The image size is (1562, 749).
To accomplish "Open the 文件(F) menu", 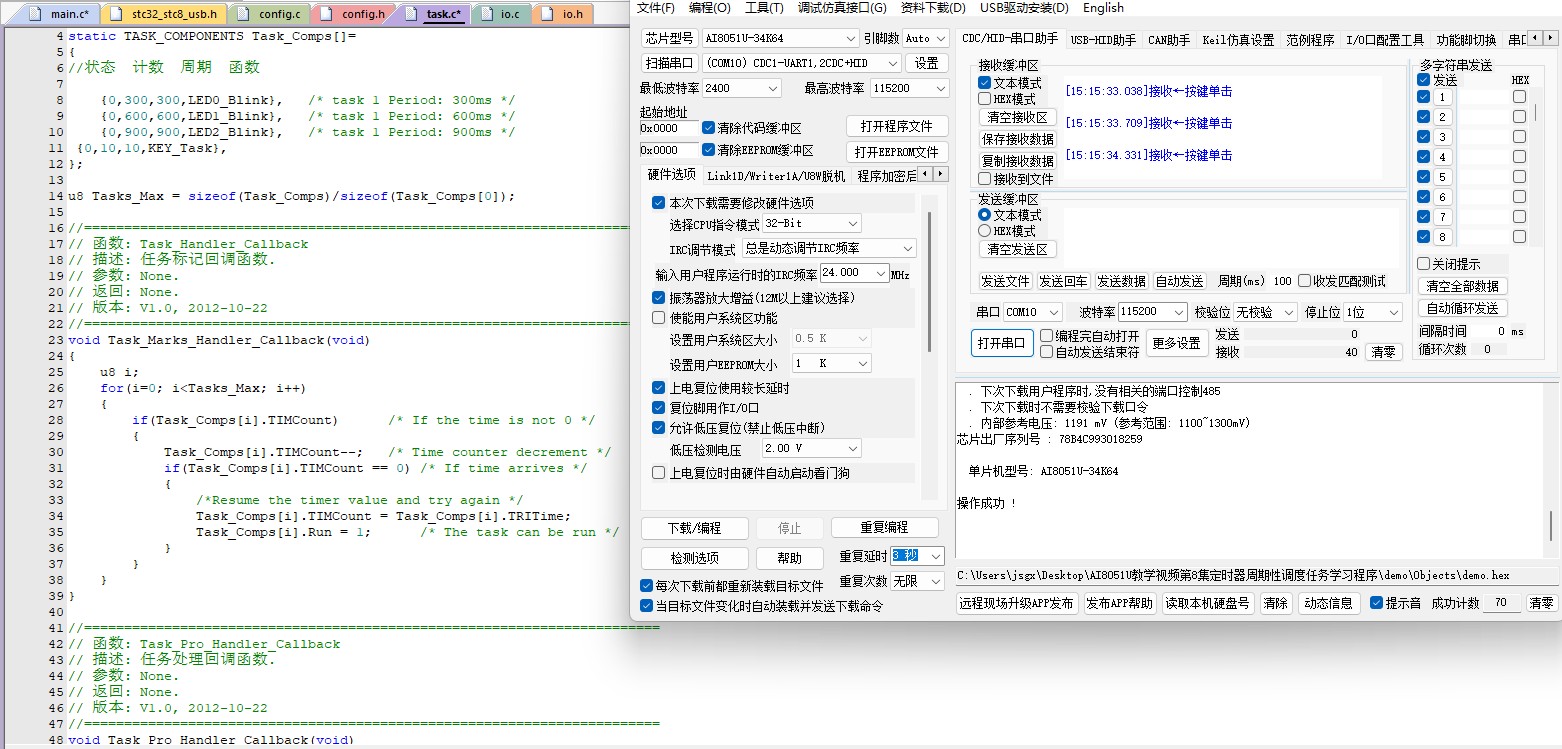I will pyautogui.click(x=655, y=8).
